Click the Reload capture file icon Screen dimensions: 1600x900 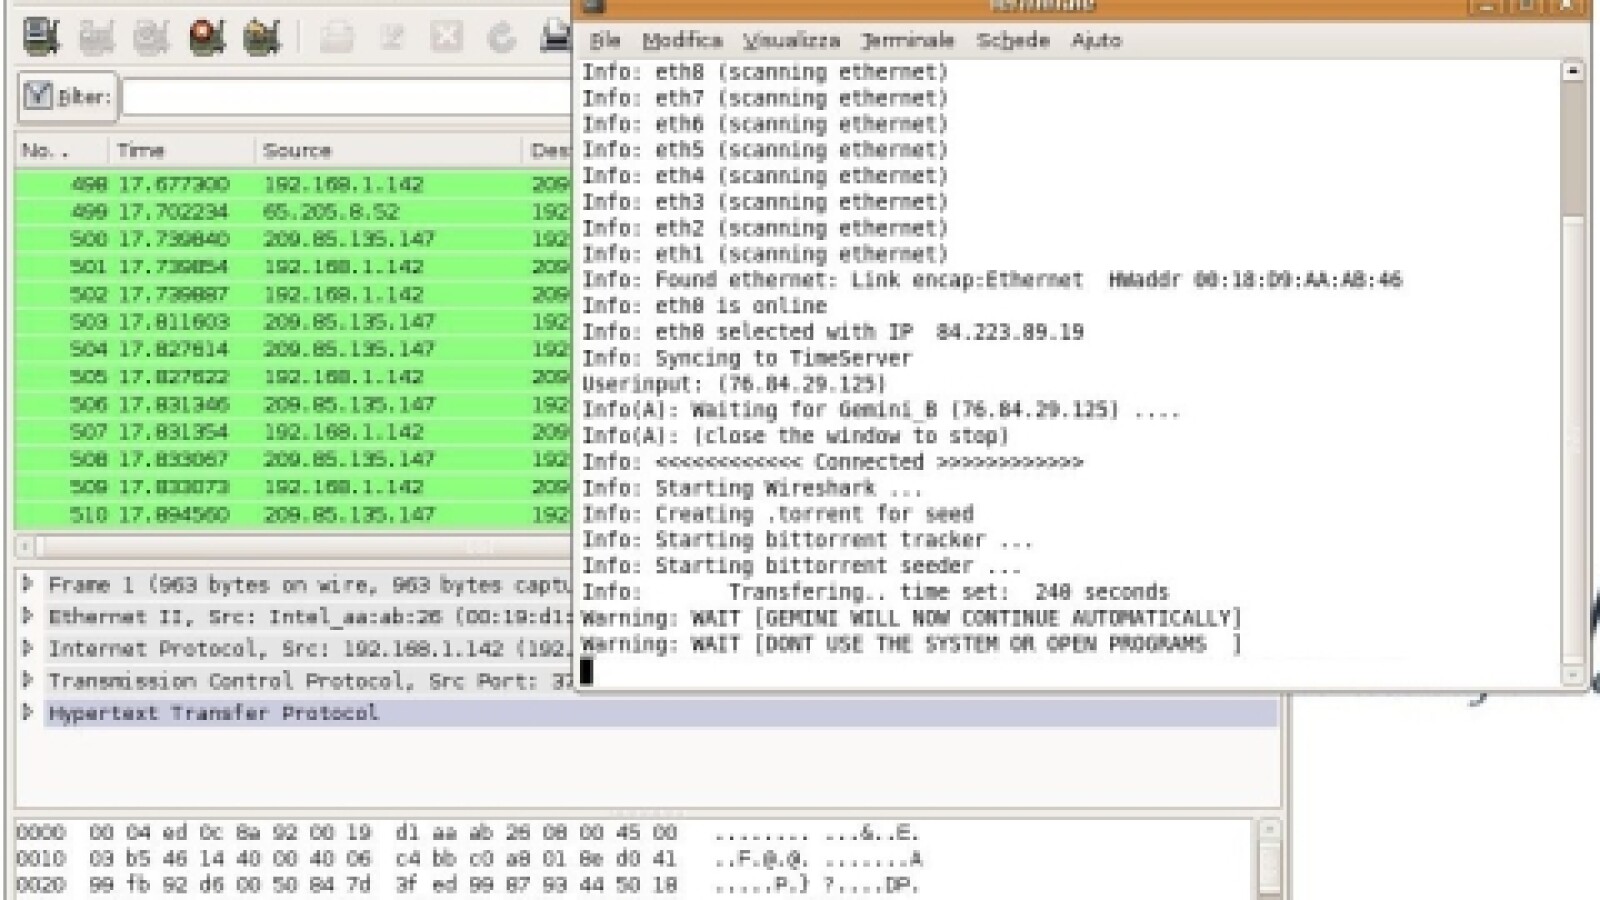tap(501, 37)
